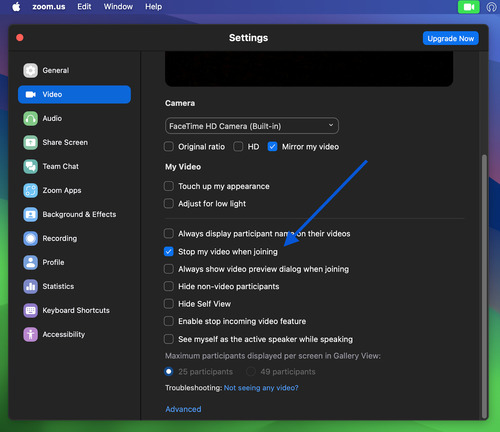500x432 pixels.
Task: Enable Hide Self View checkbox
Action: click(169, 304)
